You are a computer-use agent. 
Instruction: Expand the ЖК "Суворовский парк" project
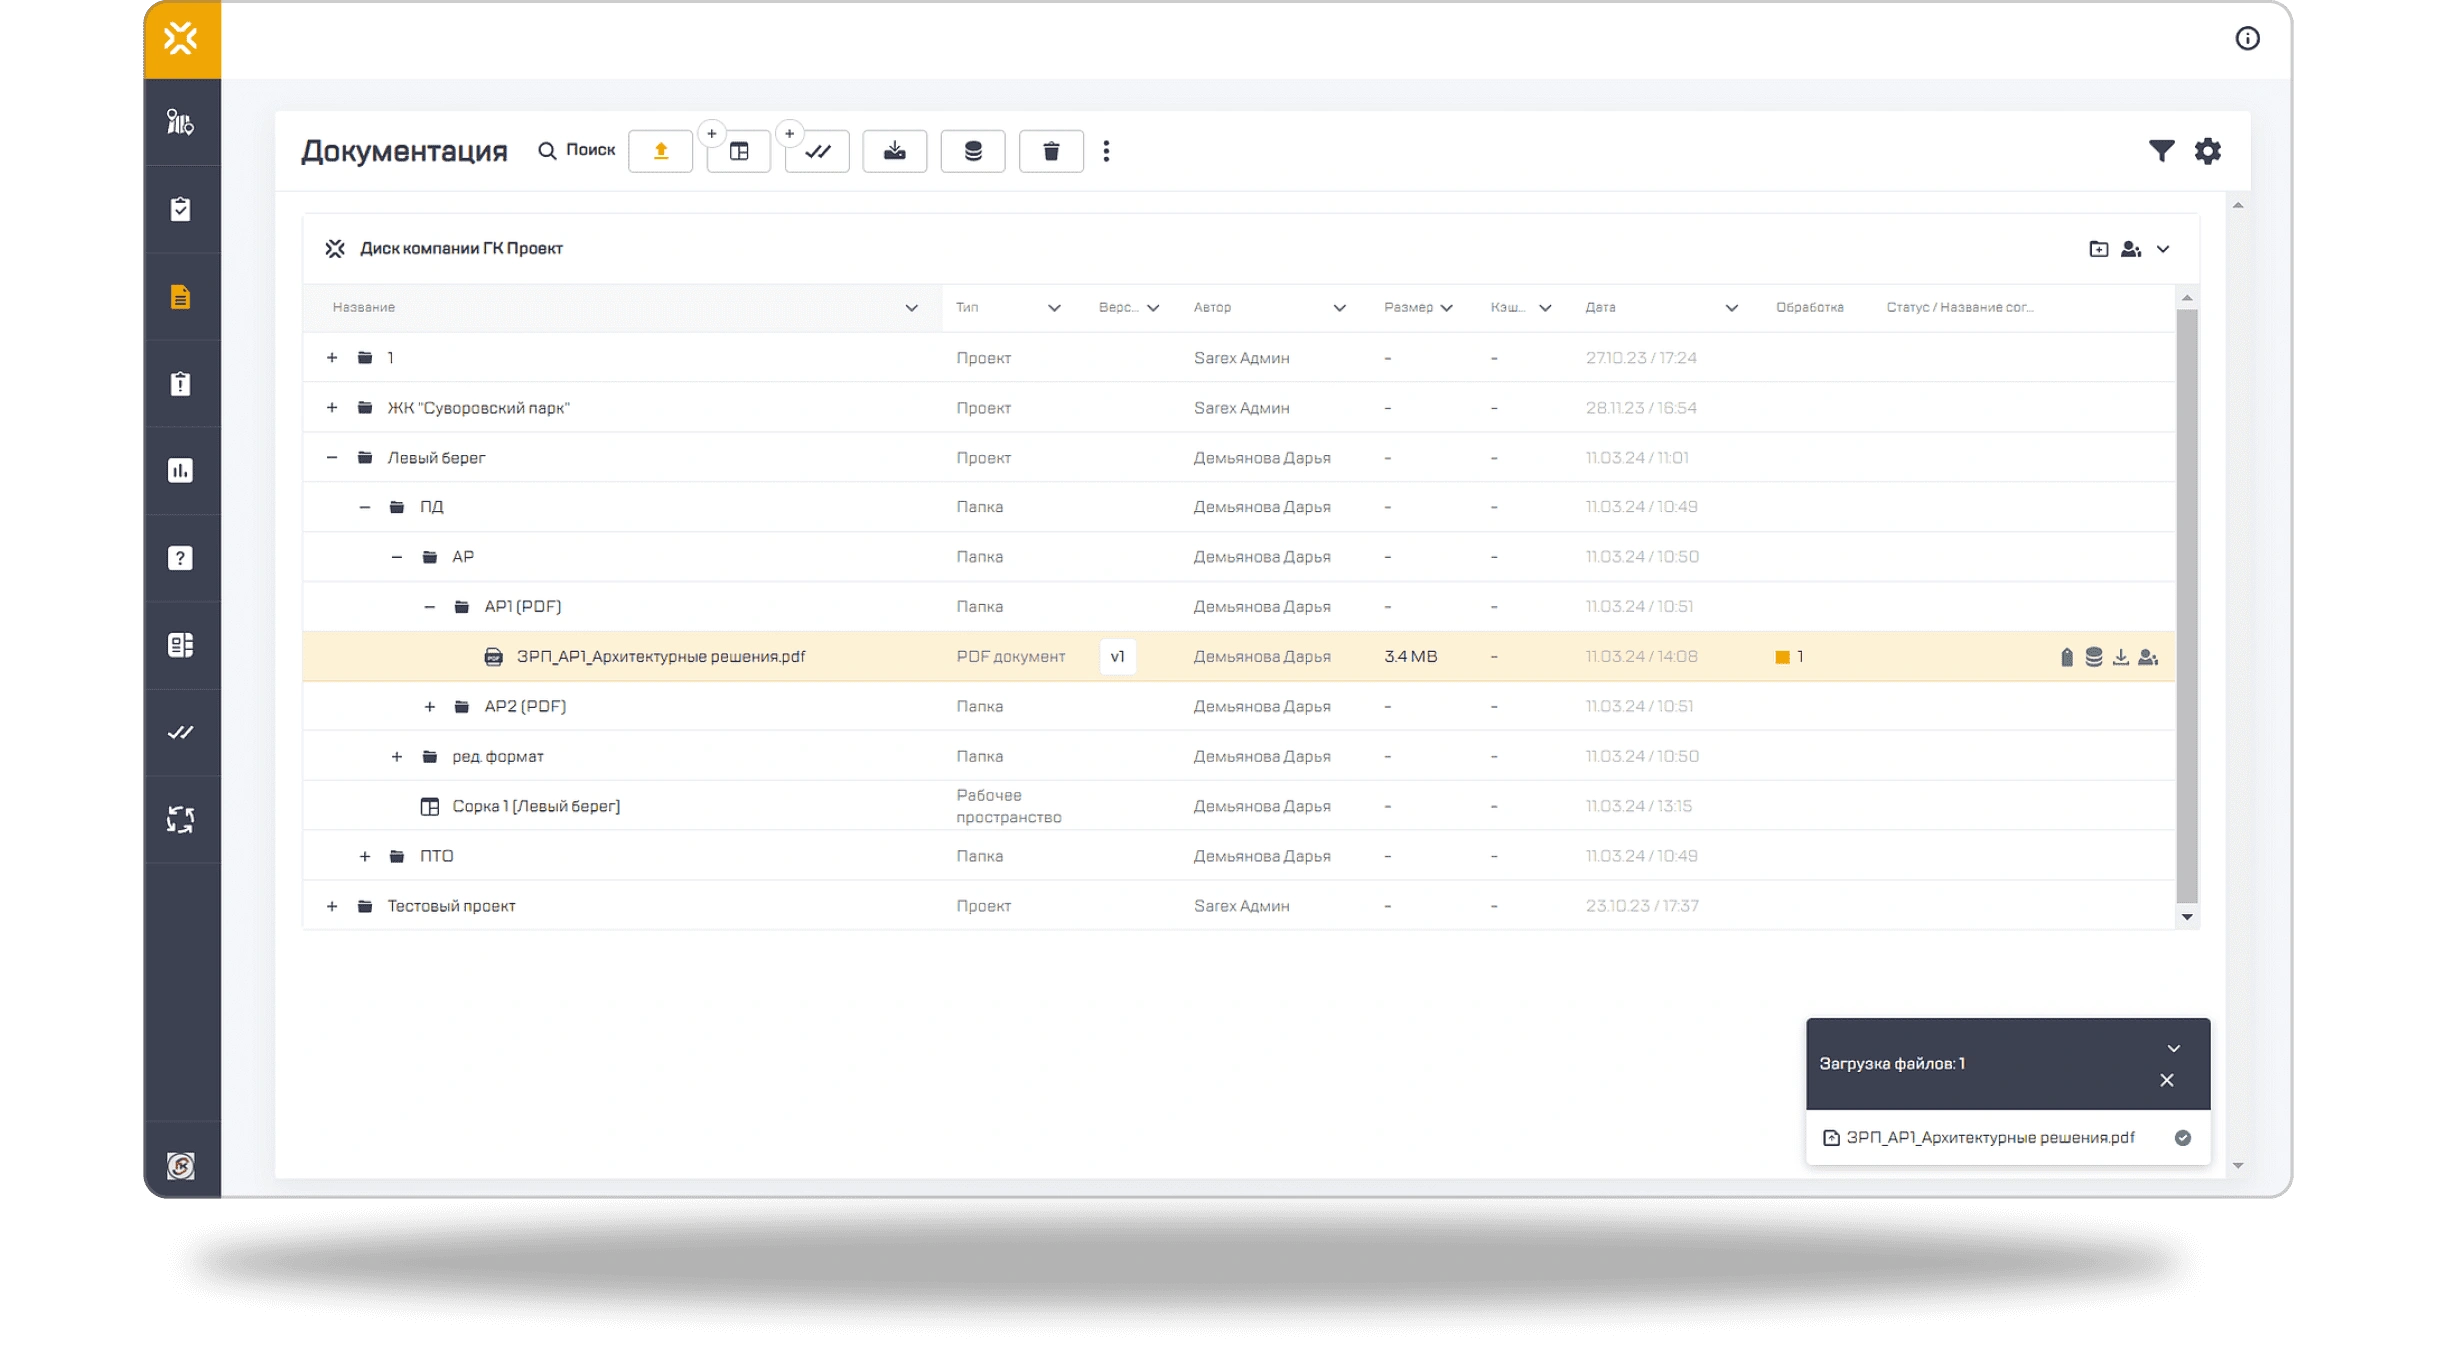[x=332, y=408]
